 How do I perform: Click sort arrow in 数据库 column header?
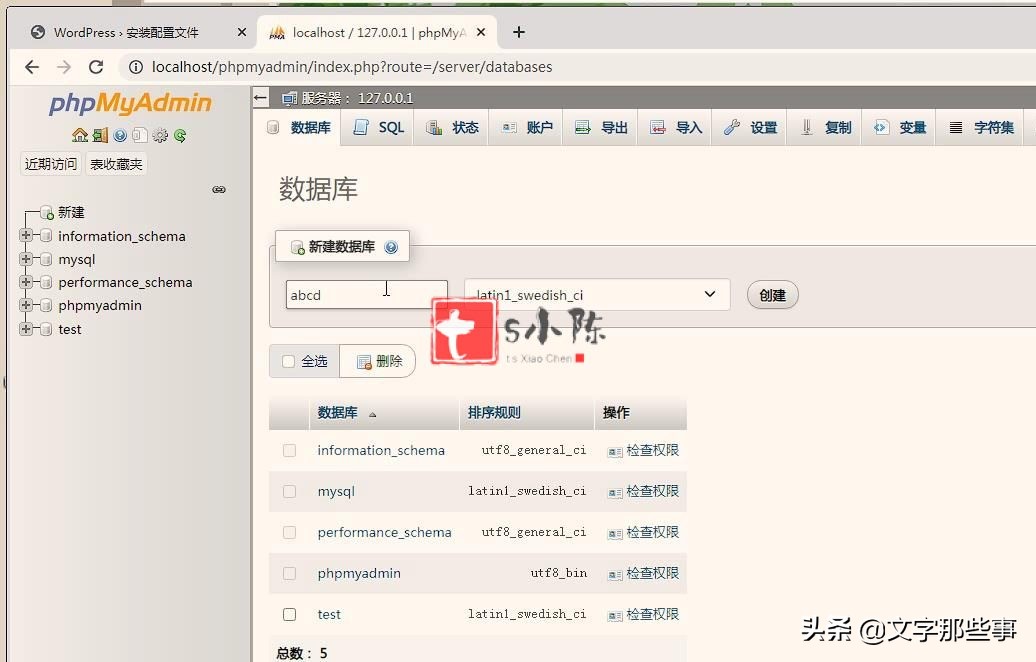[373, 414]
